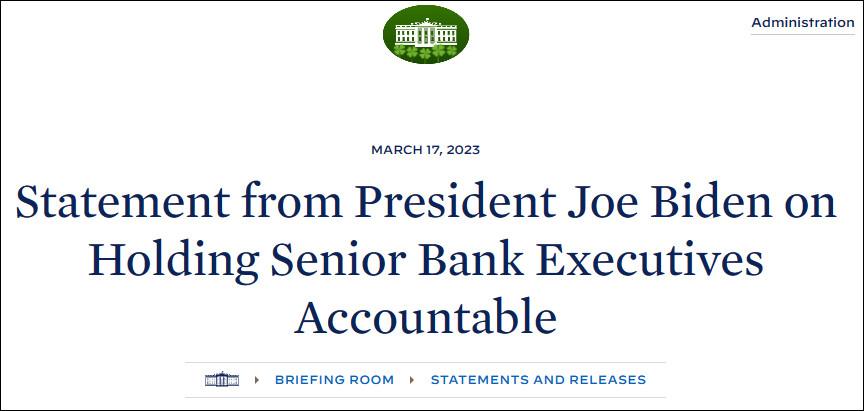Click the word President in the headline
Viewport: 864px width, 411px height.
(x=454, y=202)
